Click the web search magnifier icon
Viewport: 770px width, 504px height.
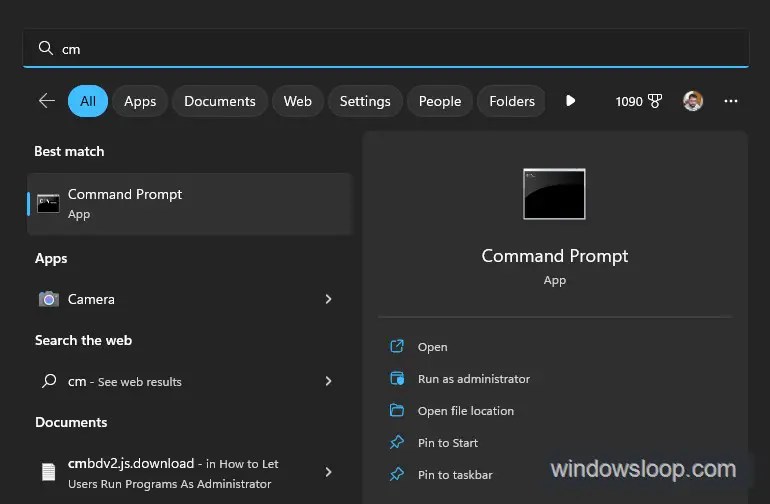pyautogui.click(x=49, y=381)
